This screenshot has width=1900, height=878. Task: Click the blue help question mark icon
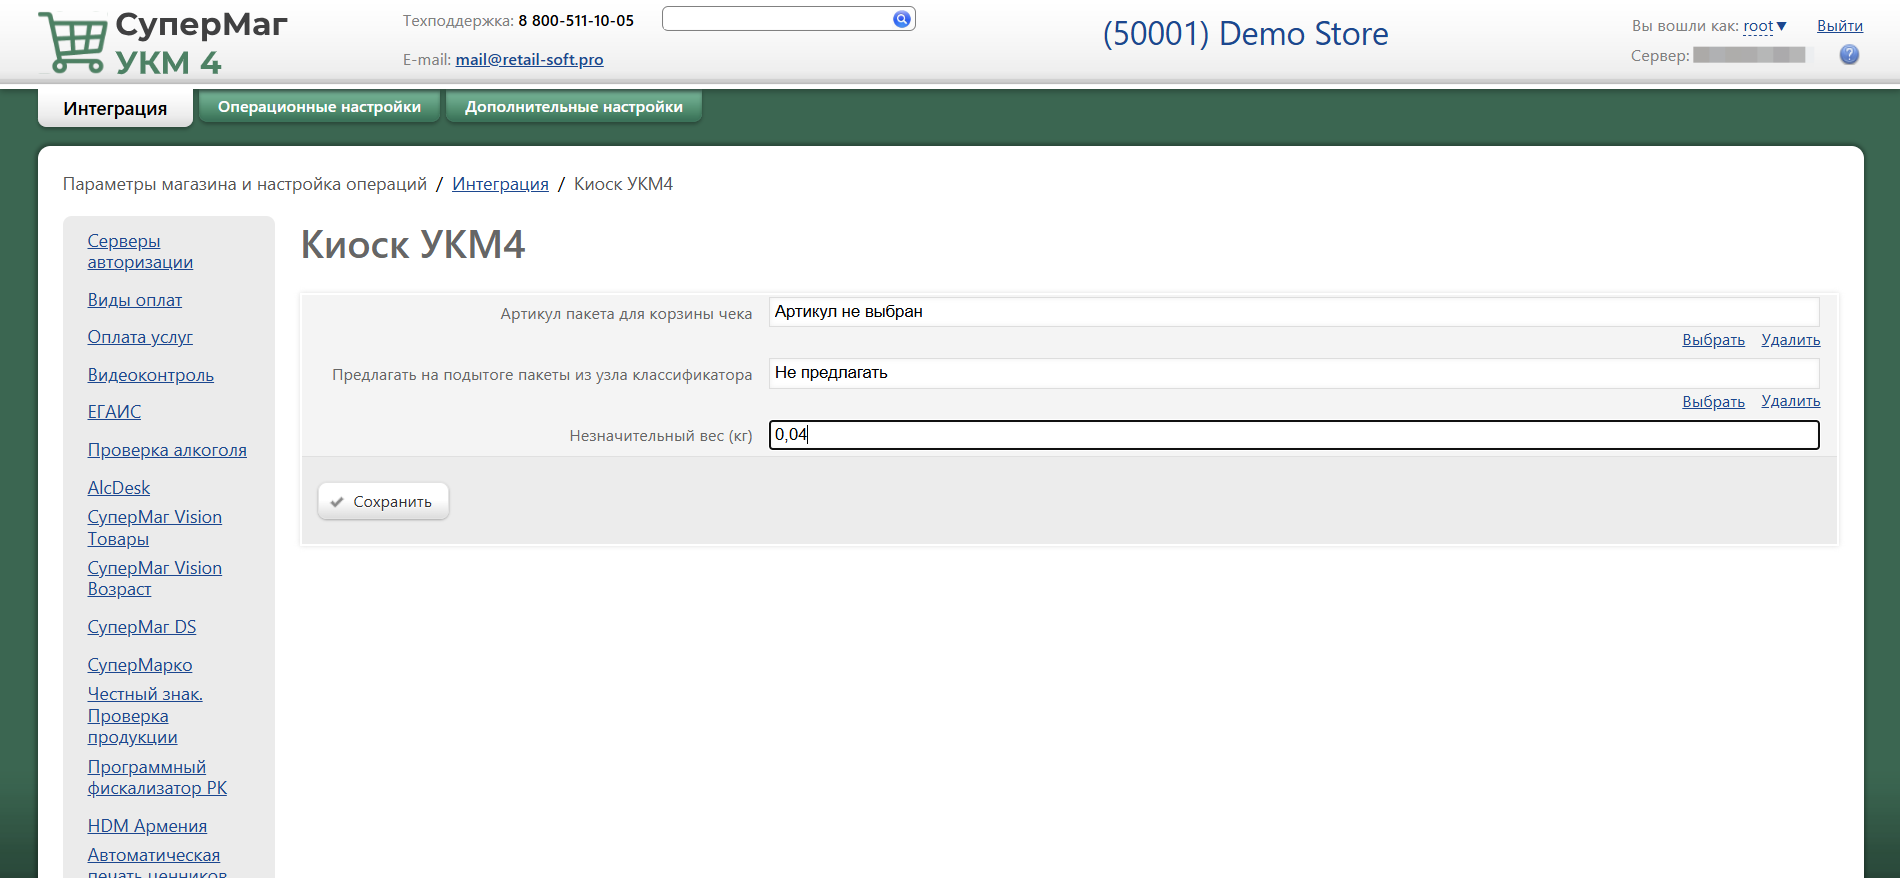point(1849,55)
